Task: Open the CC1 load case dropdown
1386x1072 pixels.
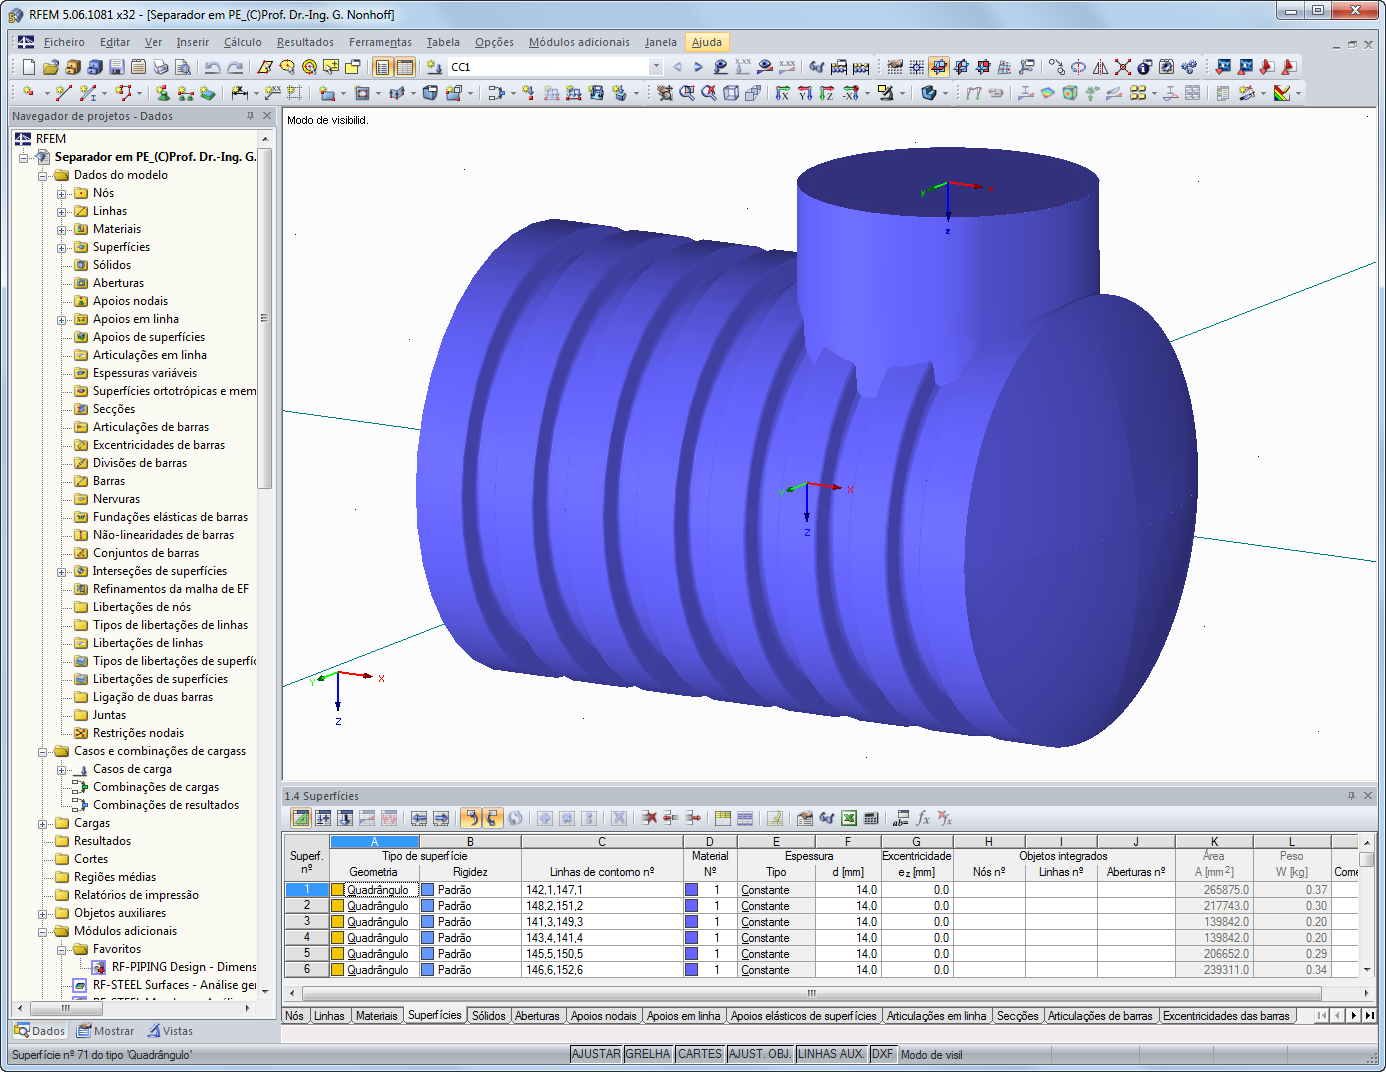Action: click(656, 67)
